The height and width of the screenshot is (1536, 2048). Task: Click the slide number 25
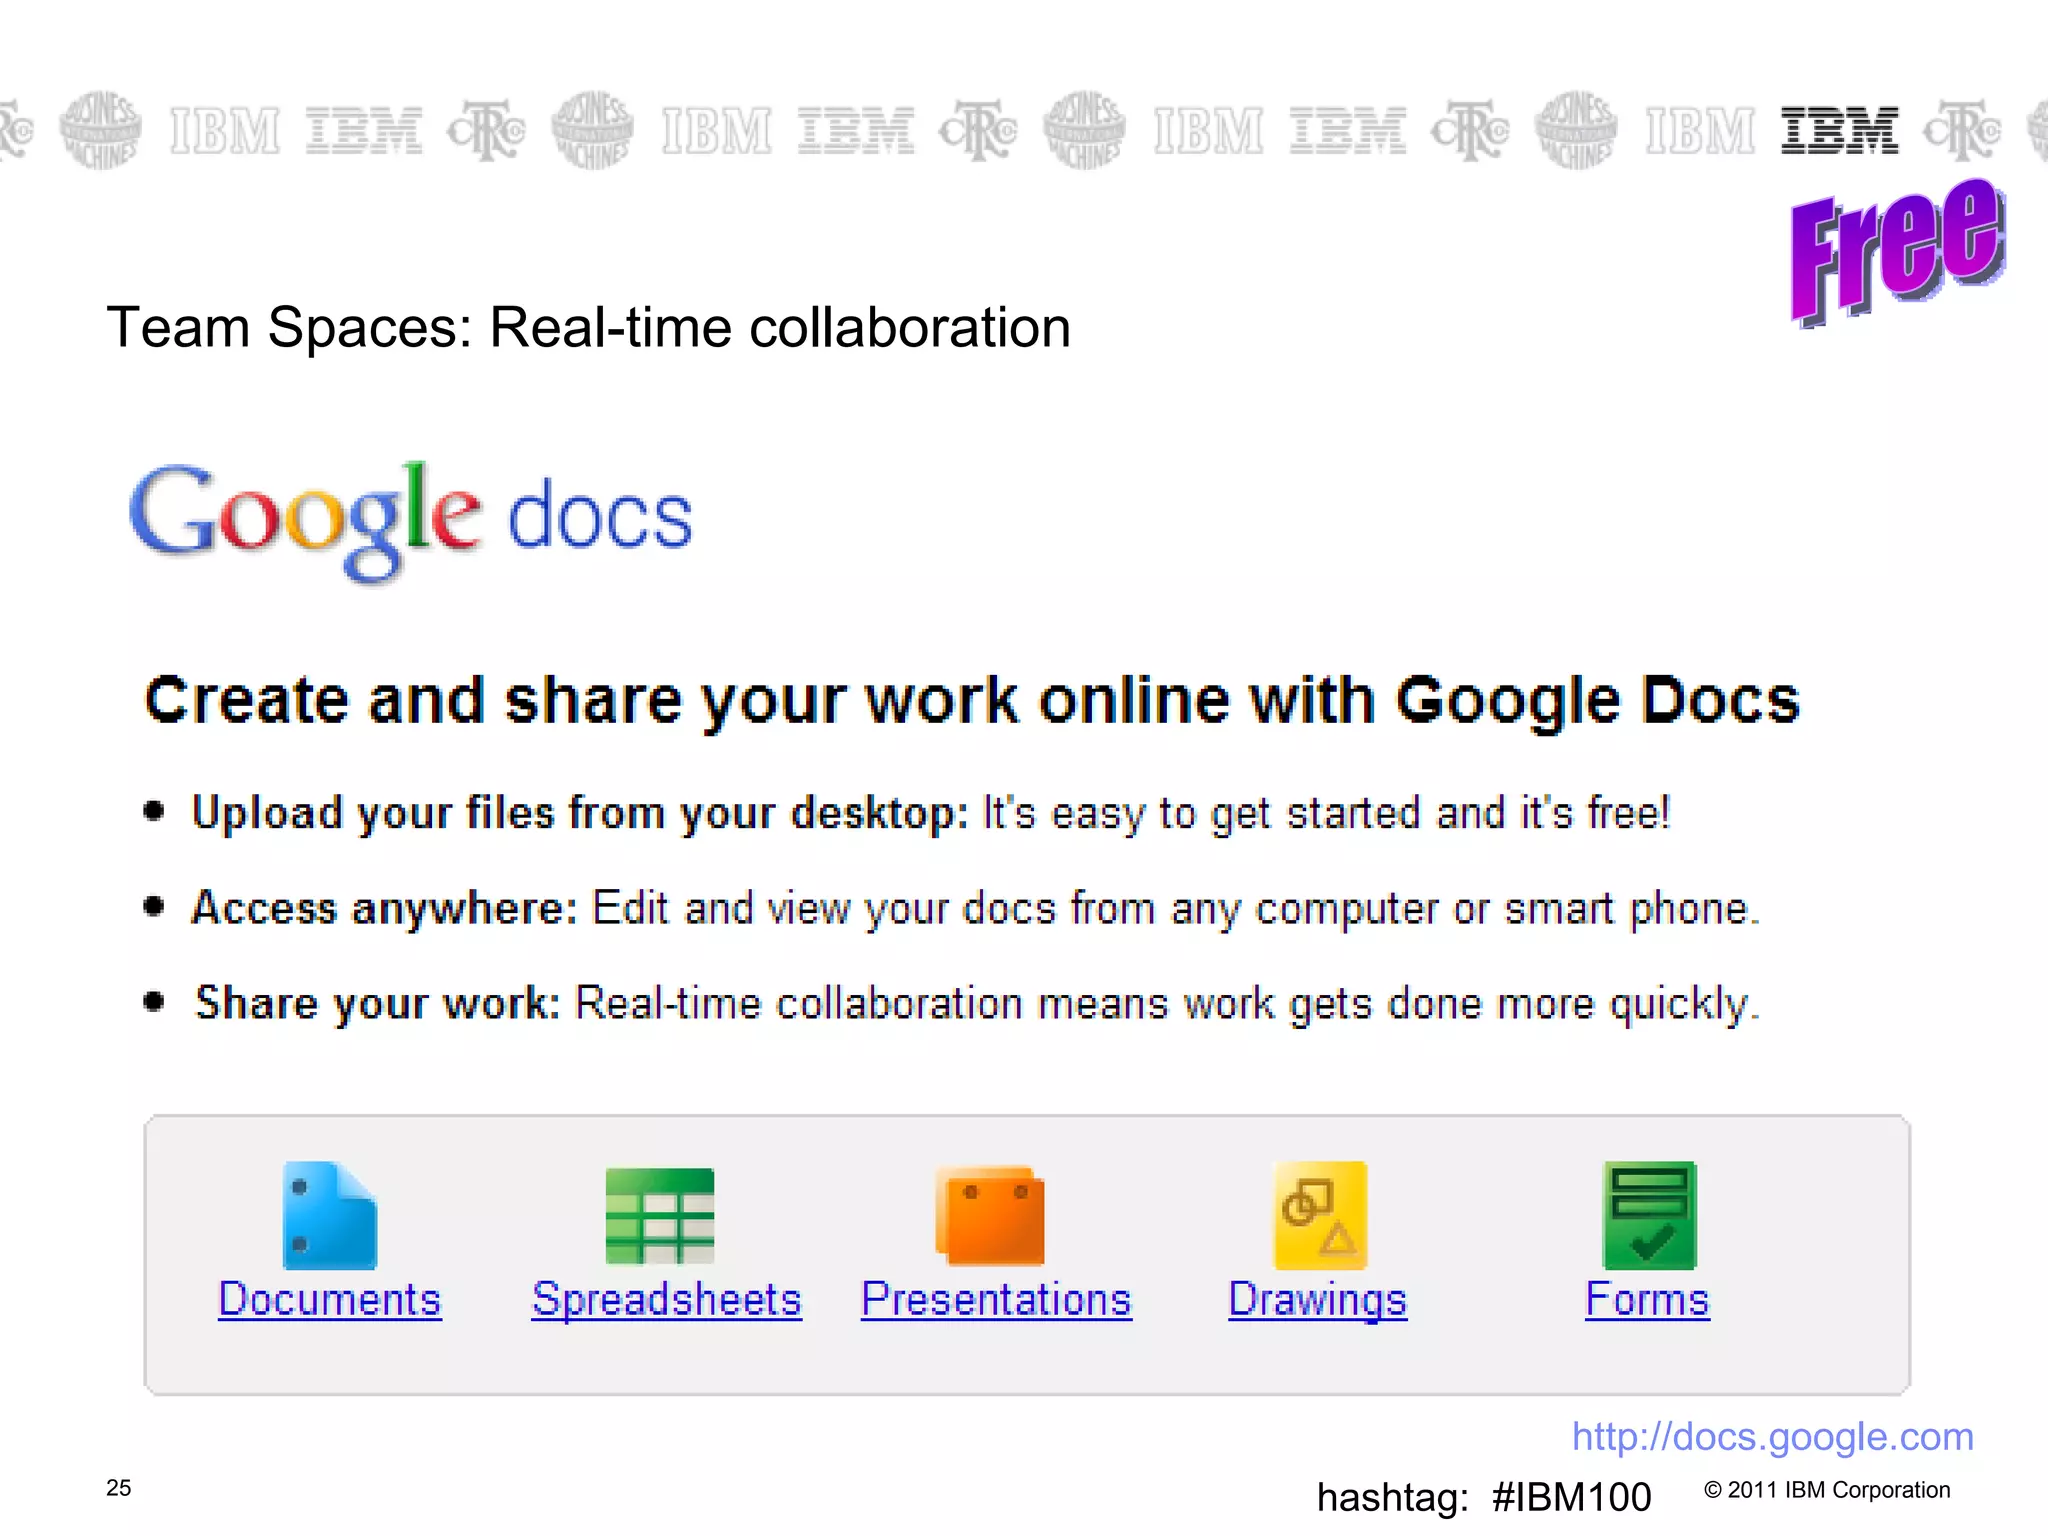[x=119, y=1488]
